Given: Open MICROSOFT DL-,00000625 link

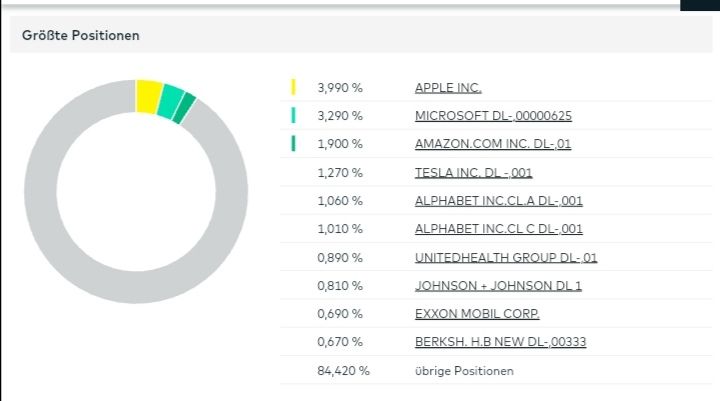Looking at the screenshot, I should (493, 116).
